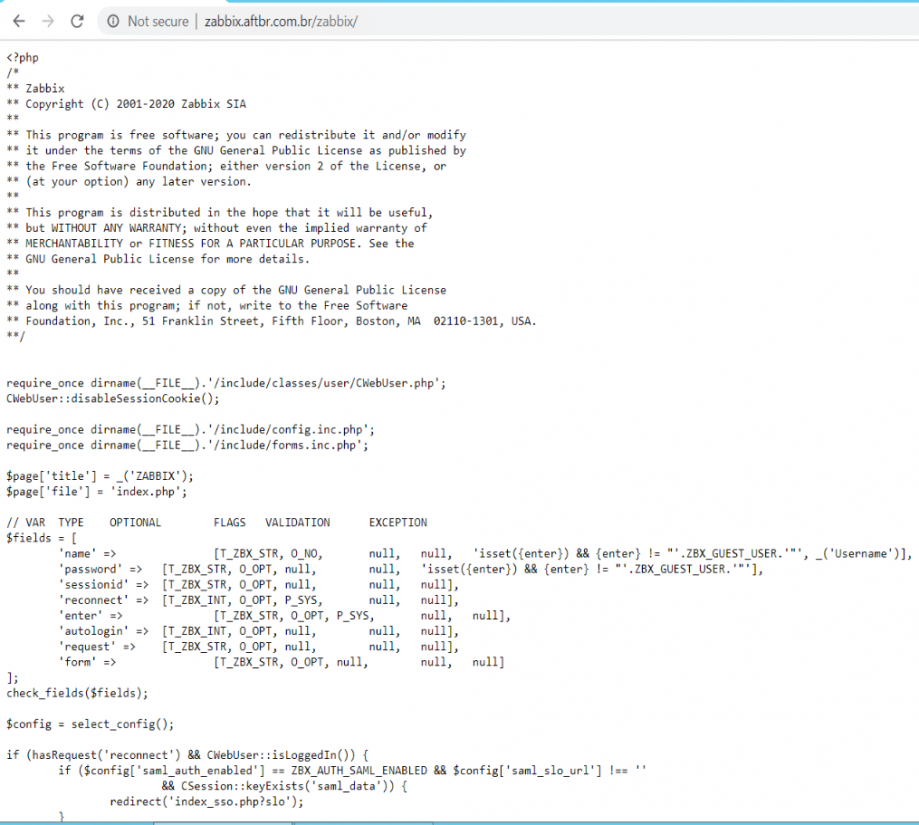This screenshot has width=919, height=825.
Task: Click the 'form' => field key
Action: click(x=87, y=662)
